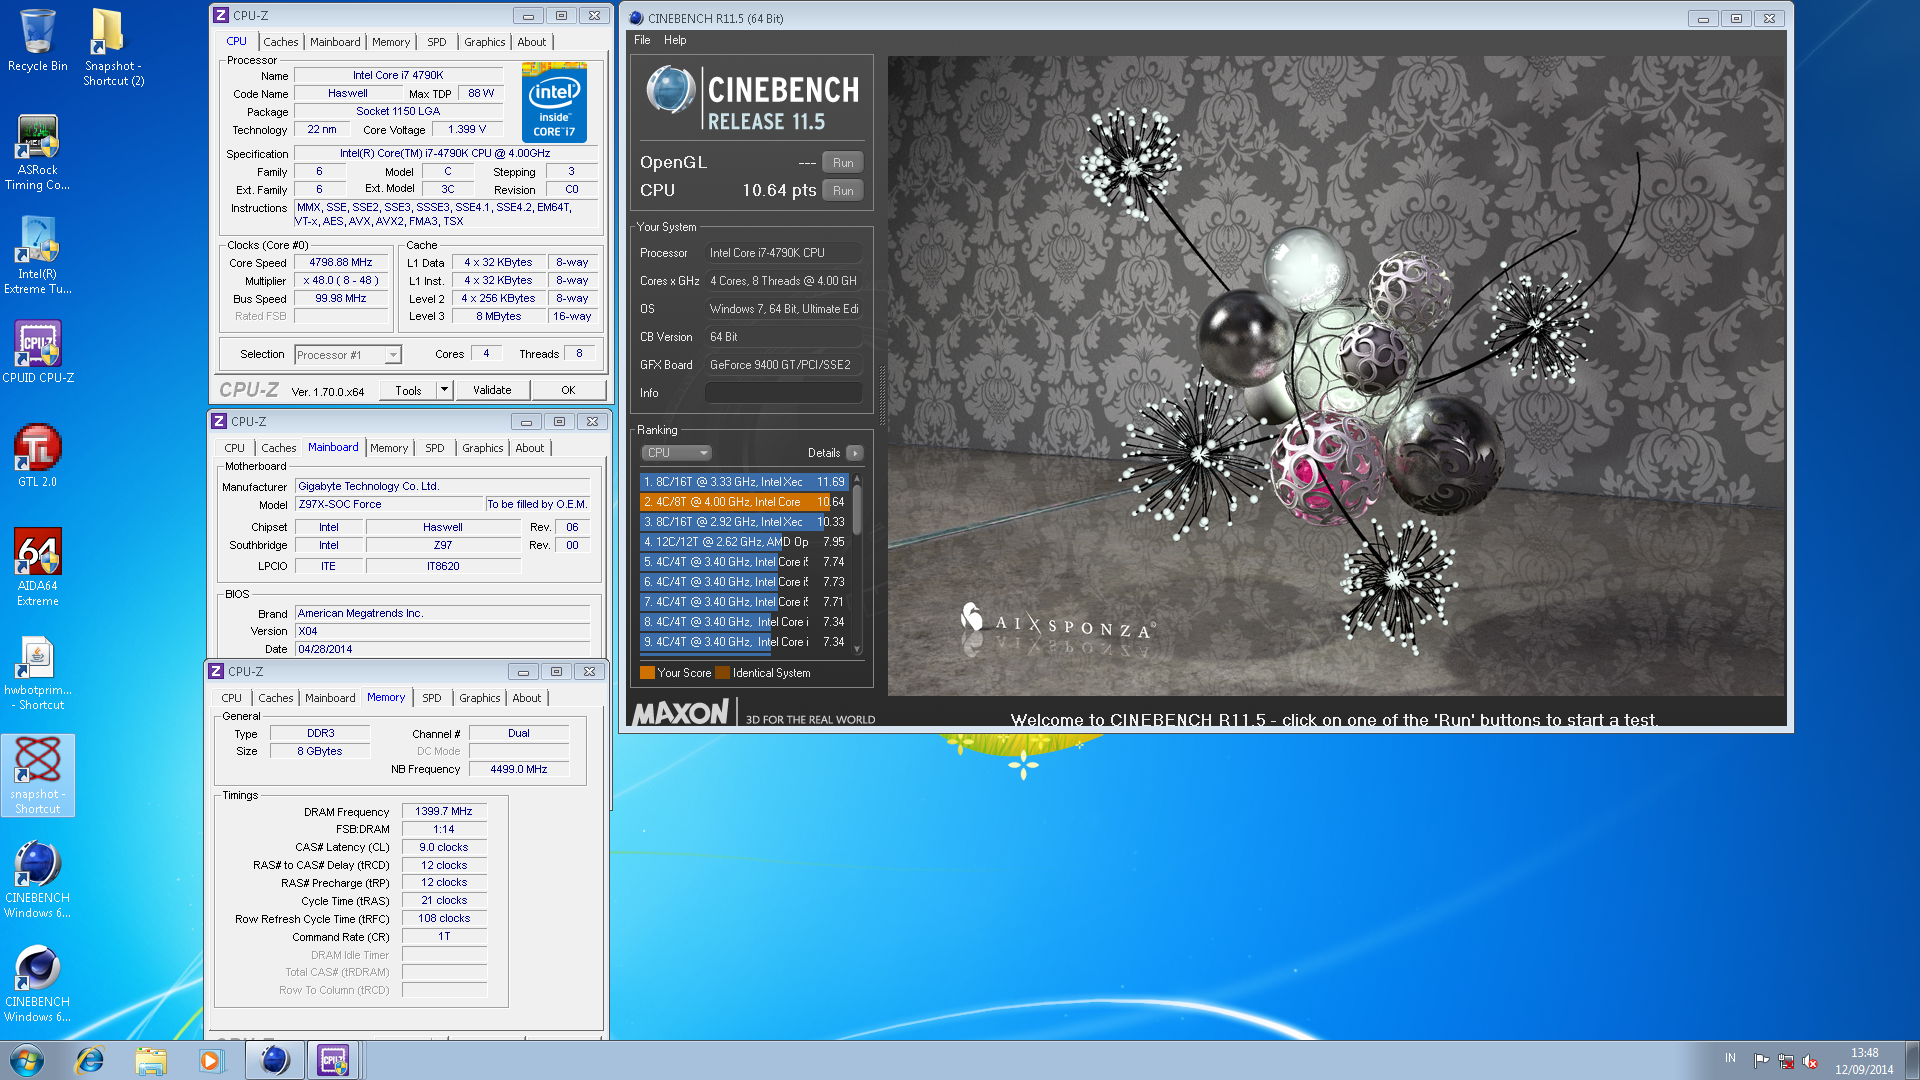This screenshot has height=1080, width=1920.
Task: Open the Processor #1 selection dropdown
Action: [x=348, y=355]
